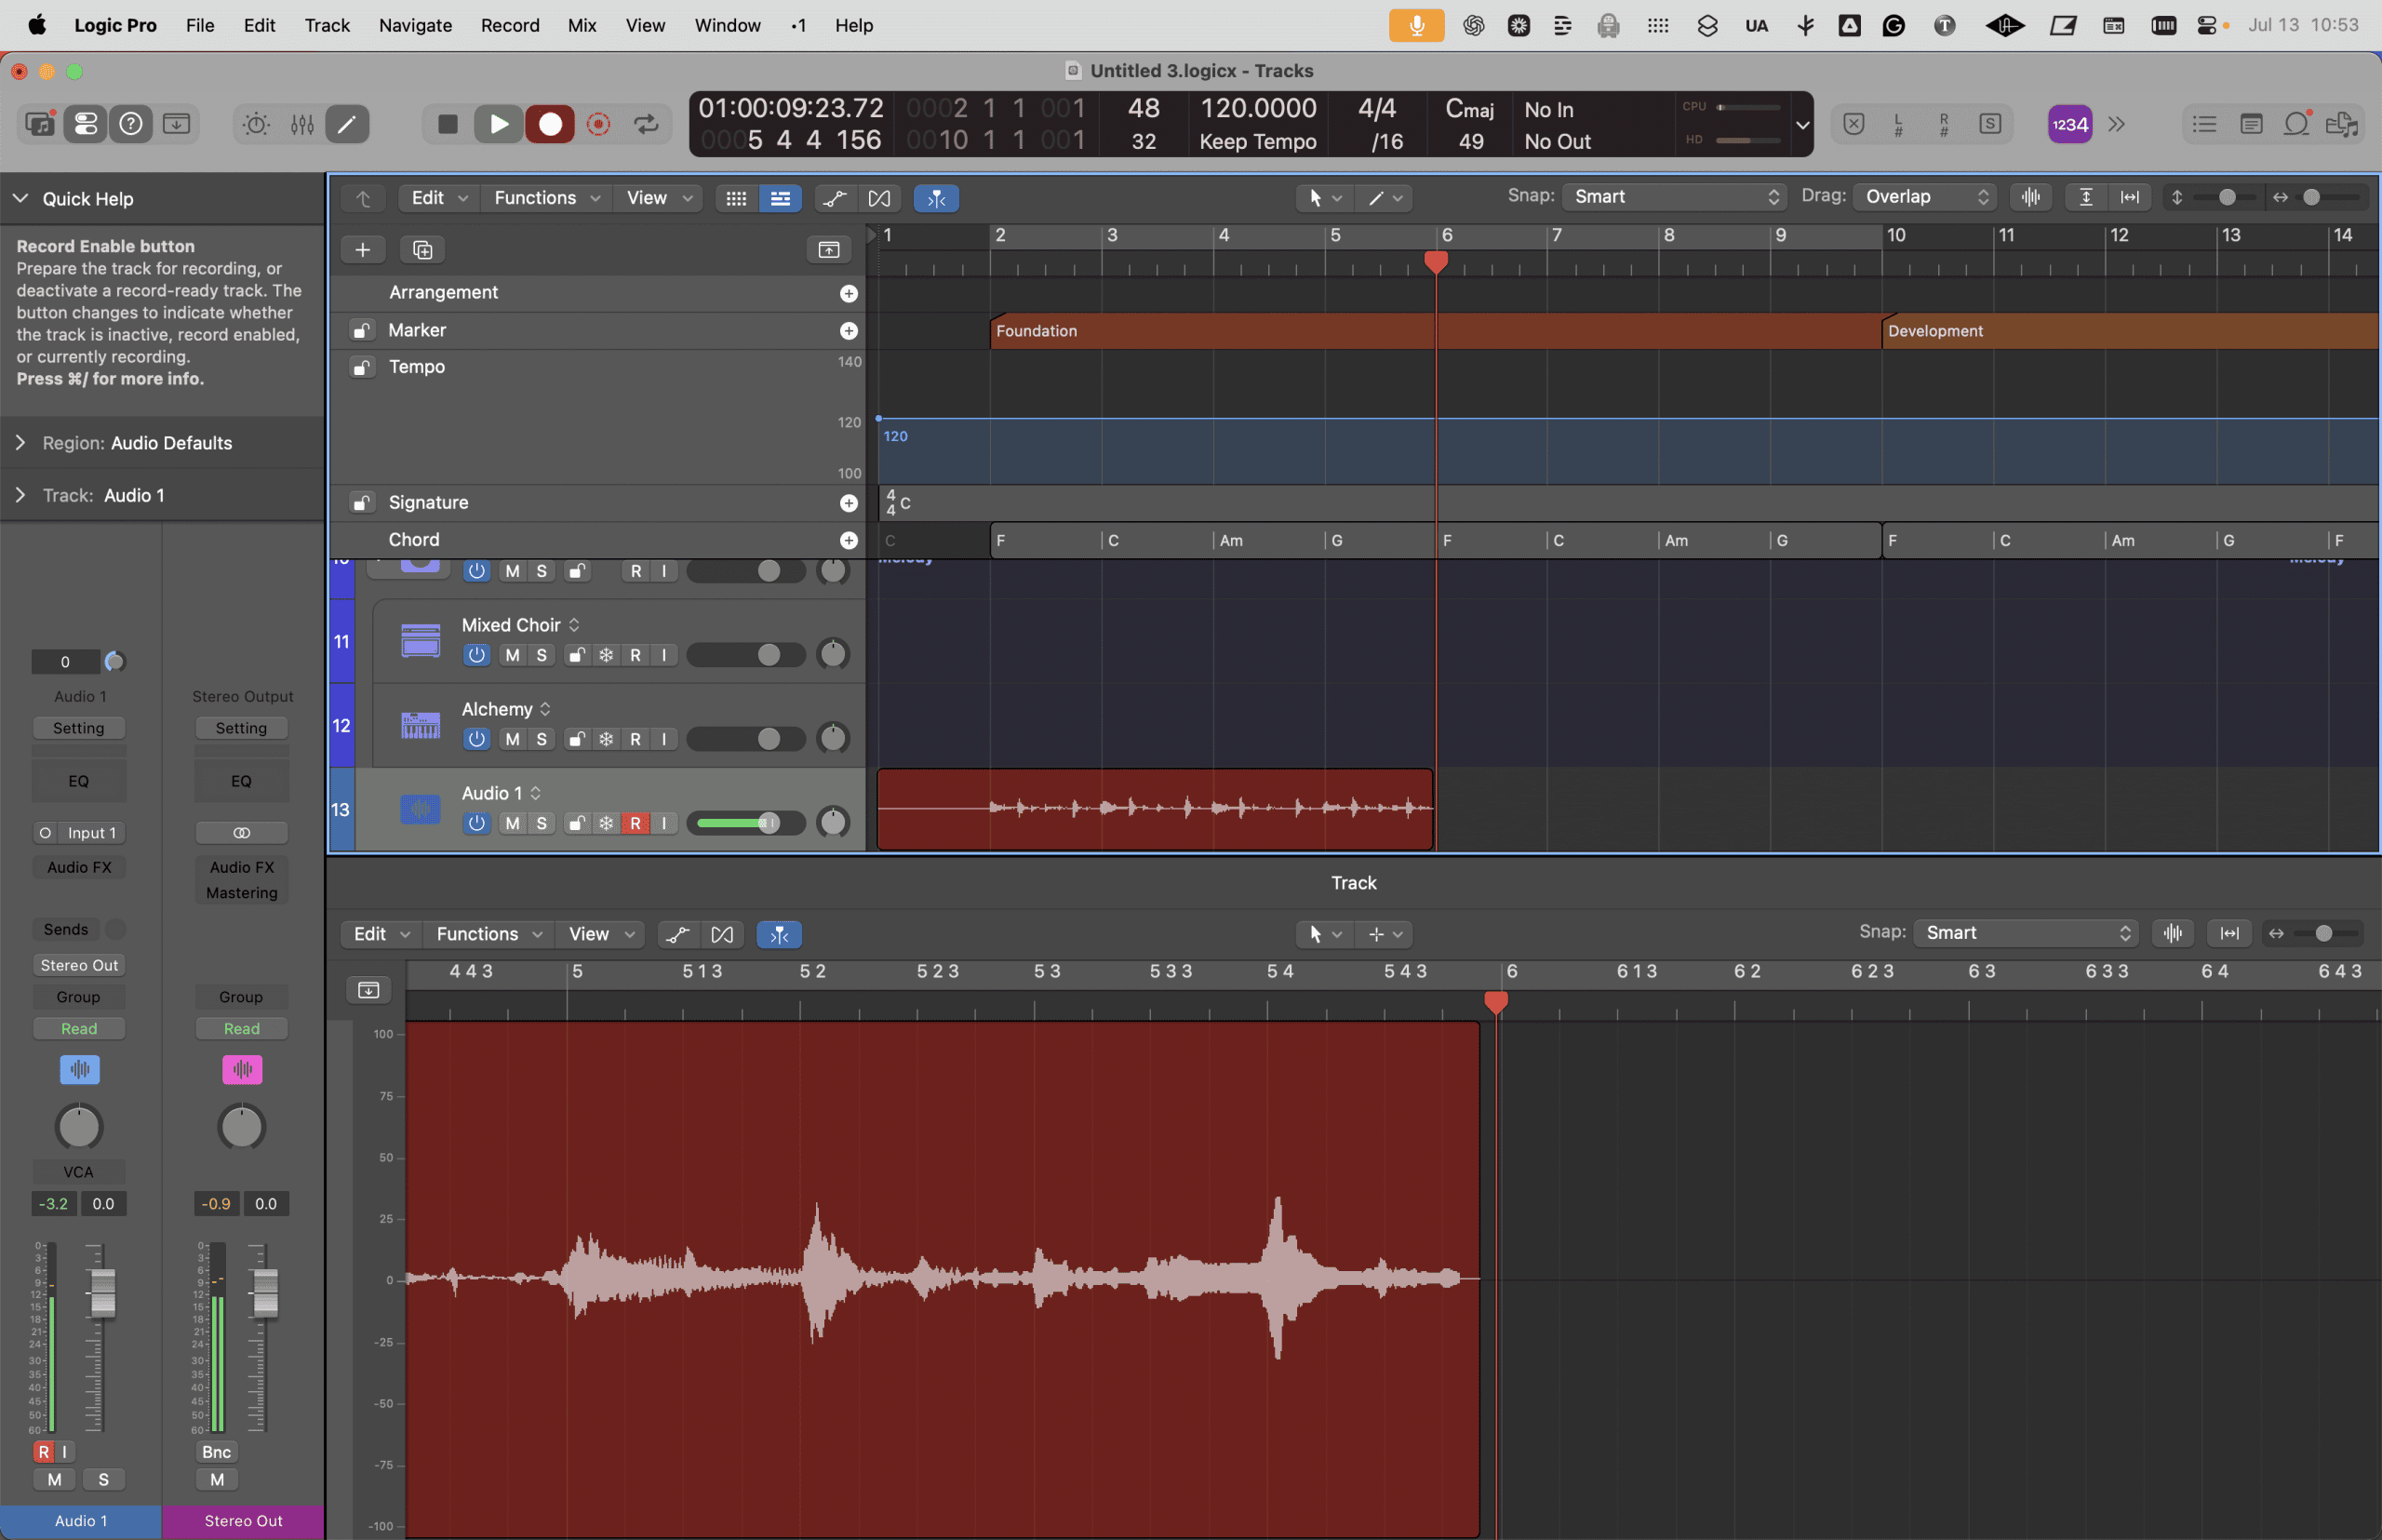Toggle the Quick Help question mark button

tap(131, 124)
